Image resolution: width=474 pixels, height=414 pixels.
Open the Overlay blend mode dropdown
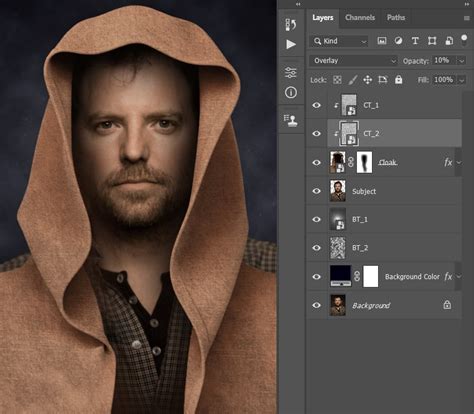(354, 61)
